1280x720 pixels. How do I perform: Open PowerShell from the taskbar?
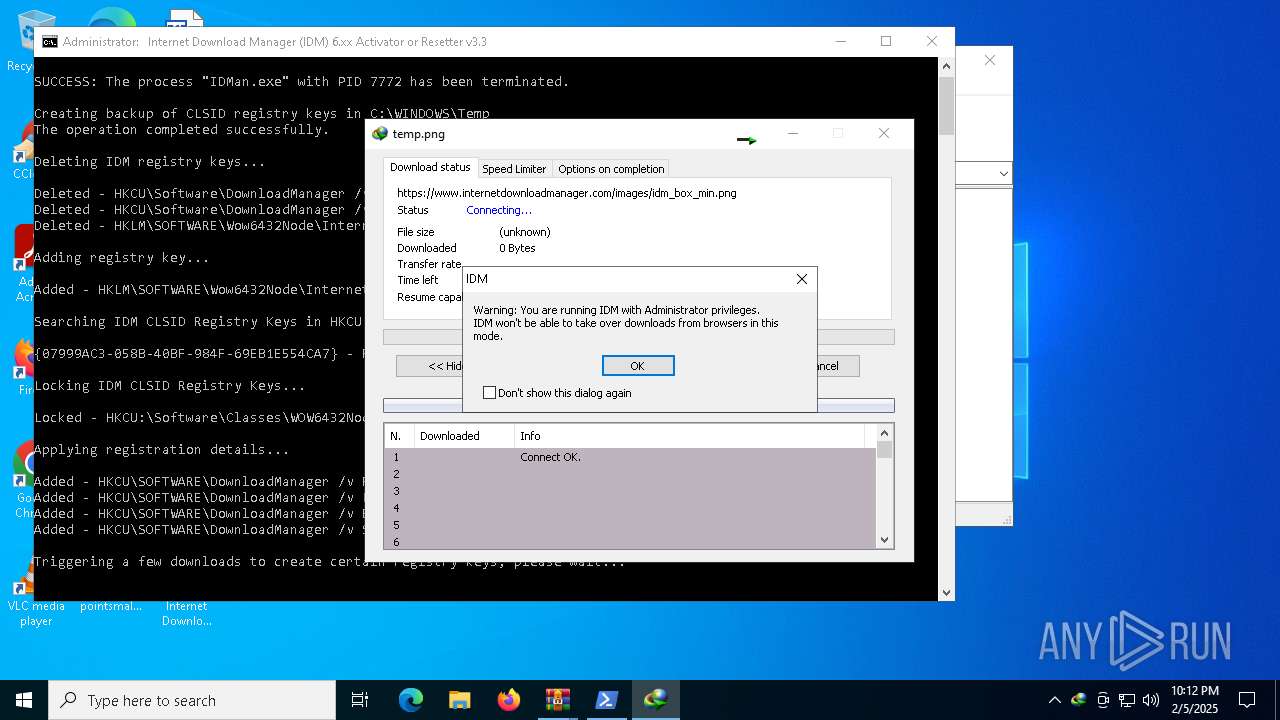point(606,700)
